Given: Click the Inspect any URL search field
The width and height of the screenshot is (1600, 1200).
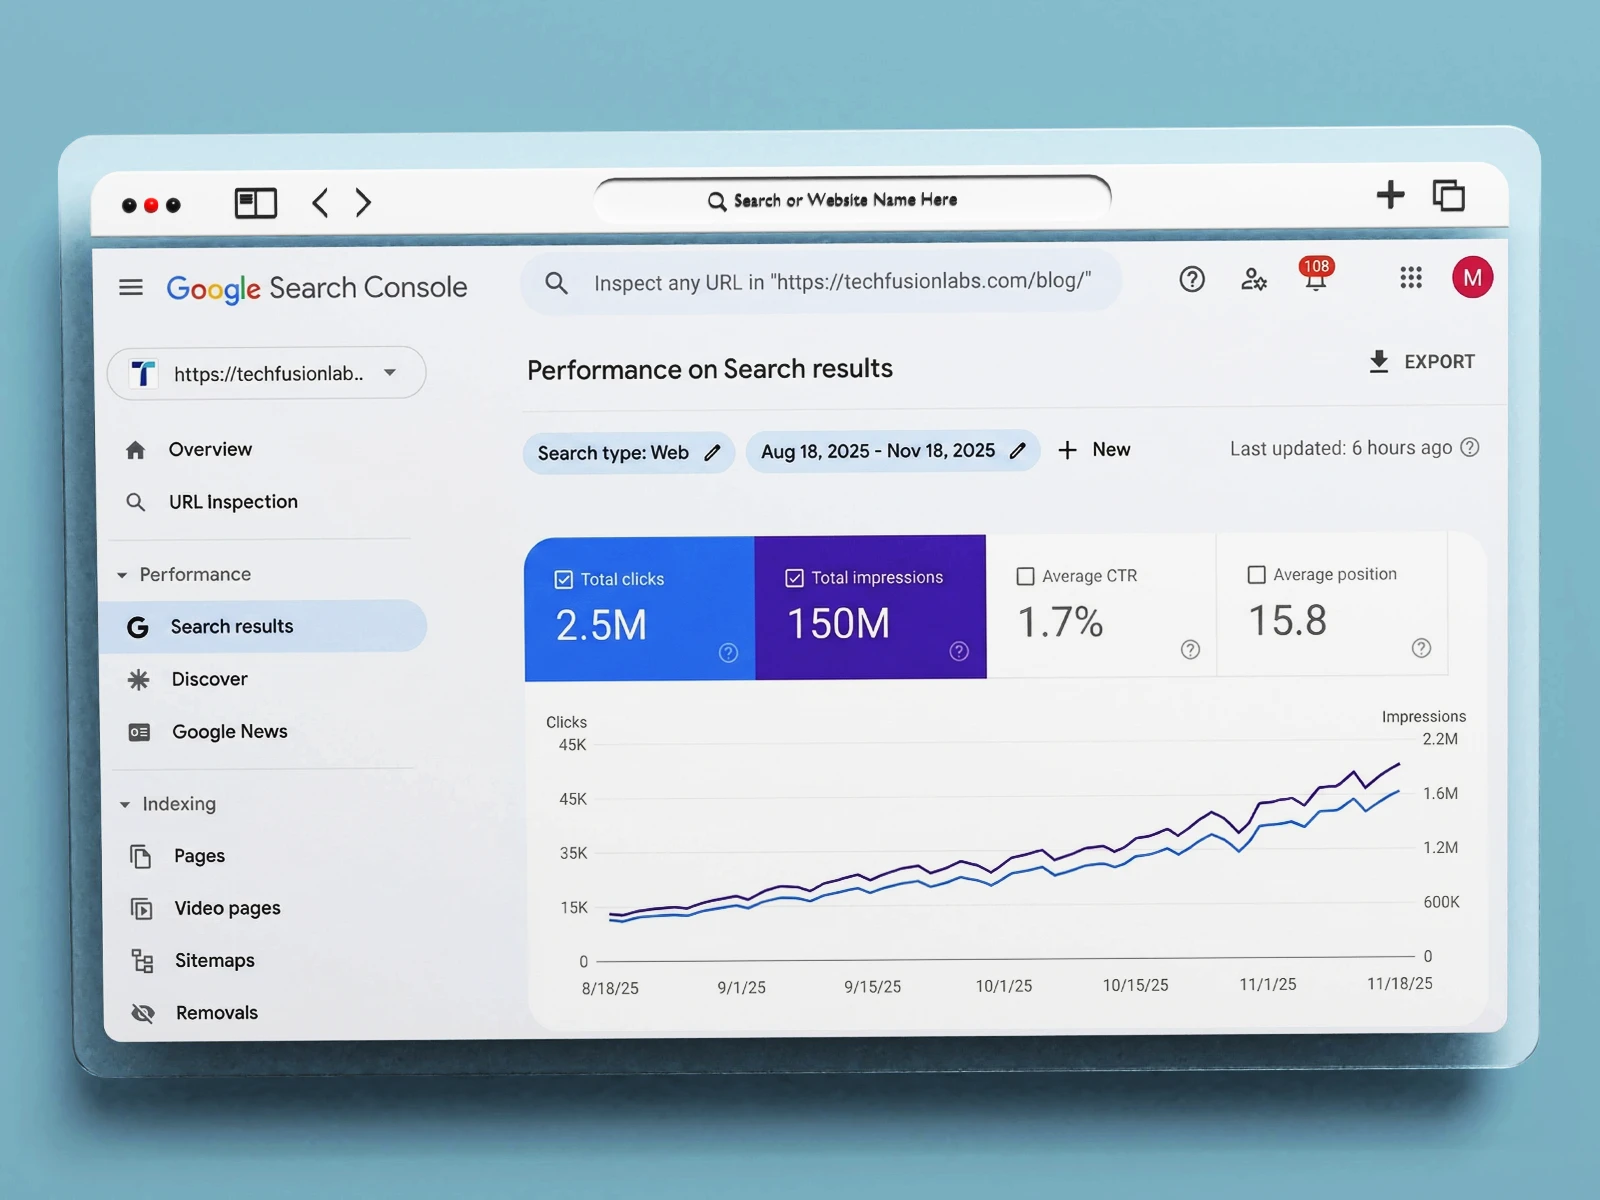Looking at the screenshot, I should (x=840, y=283).
